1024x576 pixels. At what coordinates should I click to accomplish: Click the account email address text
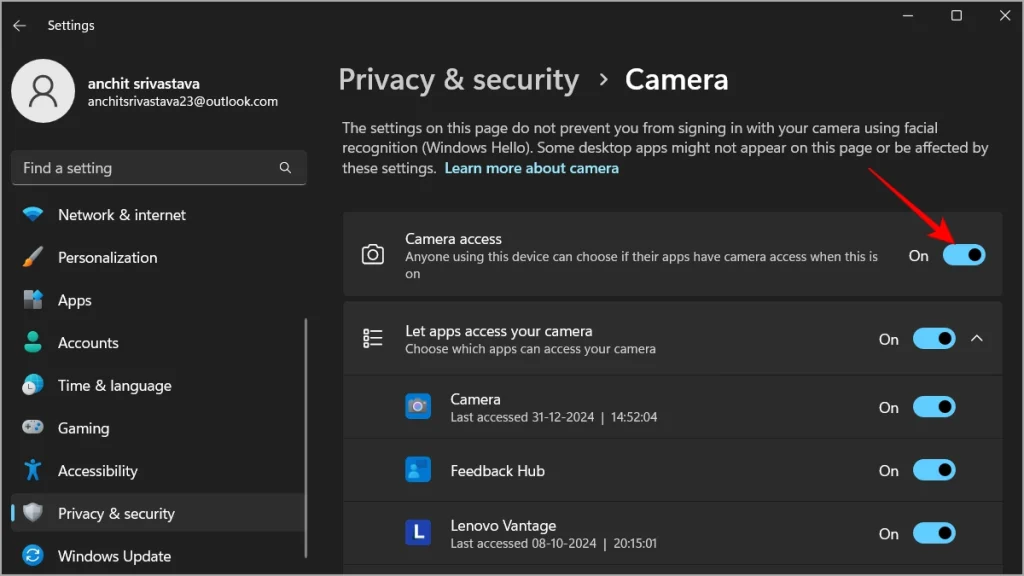point(183,102)
